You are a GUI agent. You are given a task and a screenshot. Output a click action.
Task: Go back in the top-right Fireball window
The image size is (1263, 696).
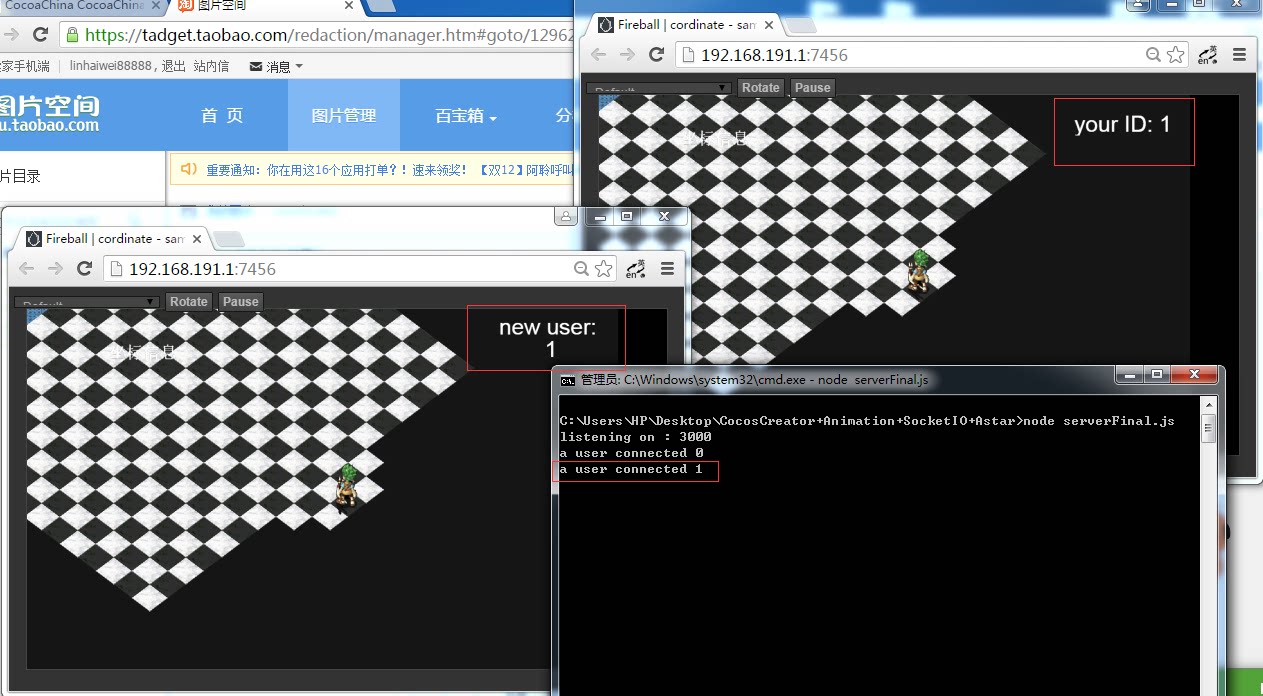(598, 55)
